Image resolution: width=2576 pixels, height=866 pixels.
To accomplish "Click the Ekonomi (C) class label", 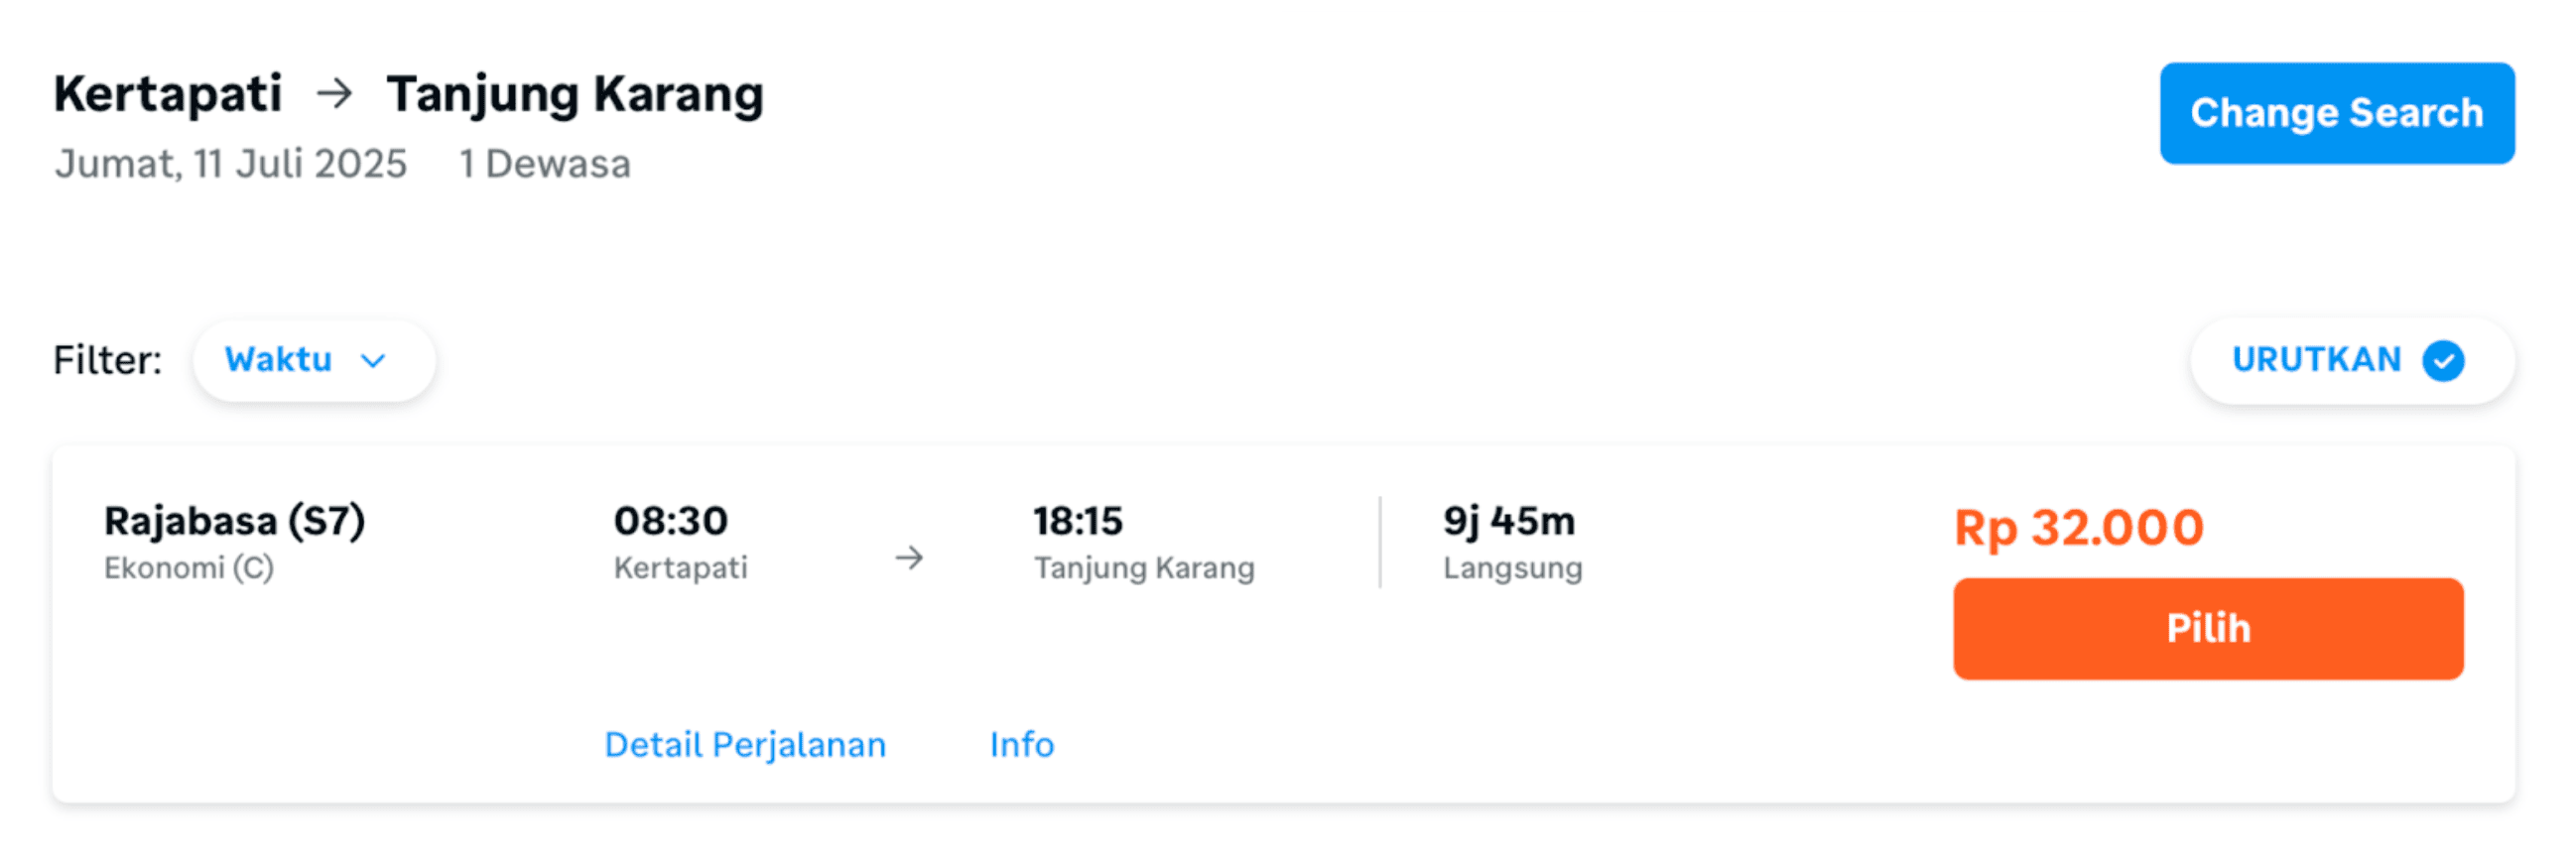I will [x=189, y=568].
